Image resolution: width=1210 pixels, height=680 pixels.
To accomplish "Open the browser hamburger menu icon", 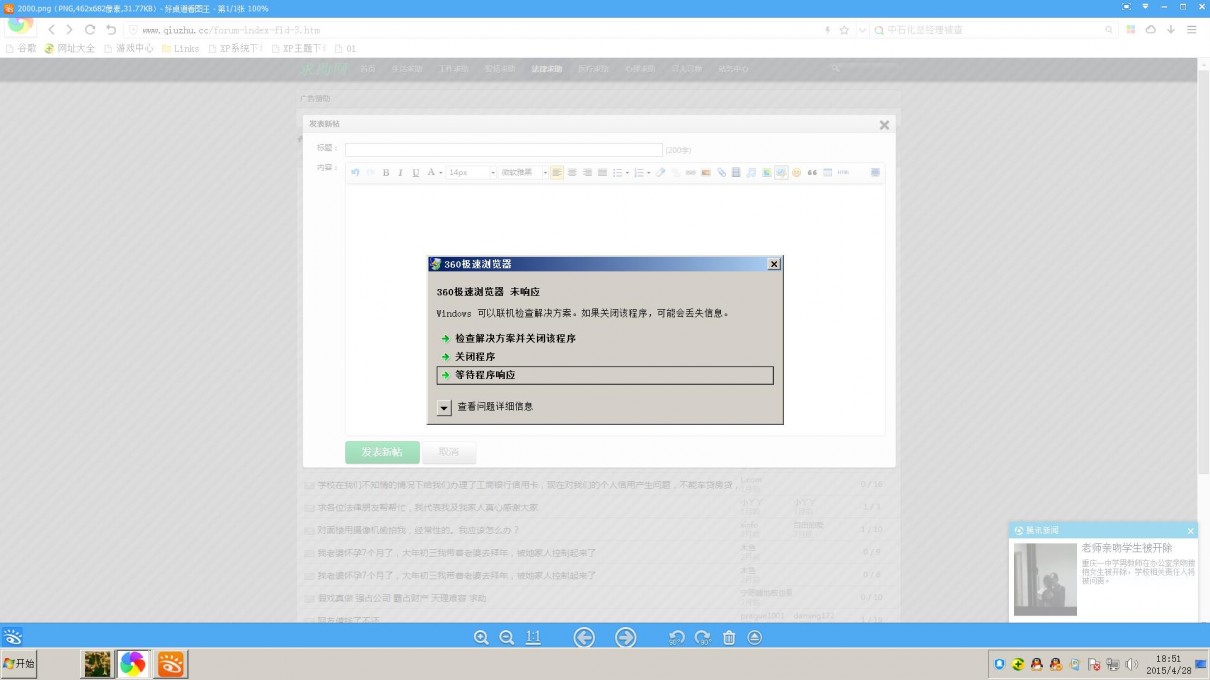I will (x=1191, y=30).
